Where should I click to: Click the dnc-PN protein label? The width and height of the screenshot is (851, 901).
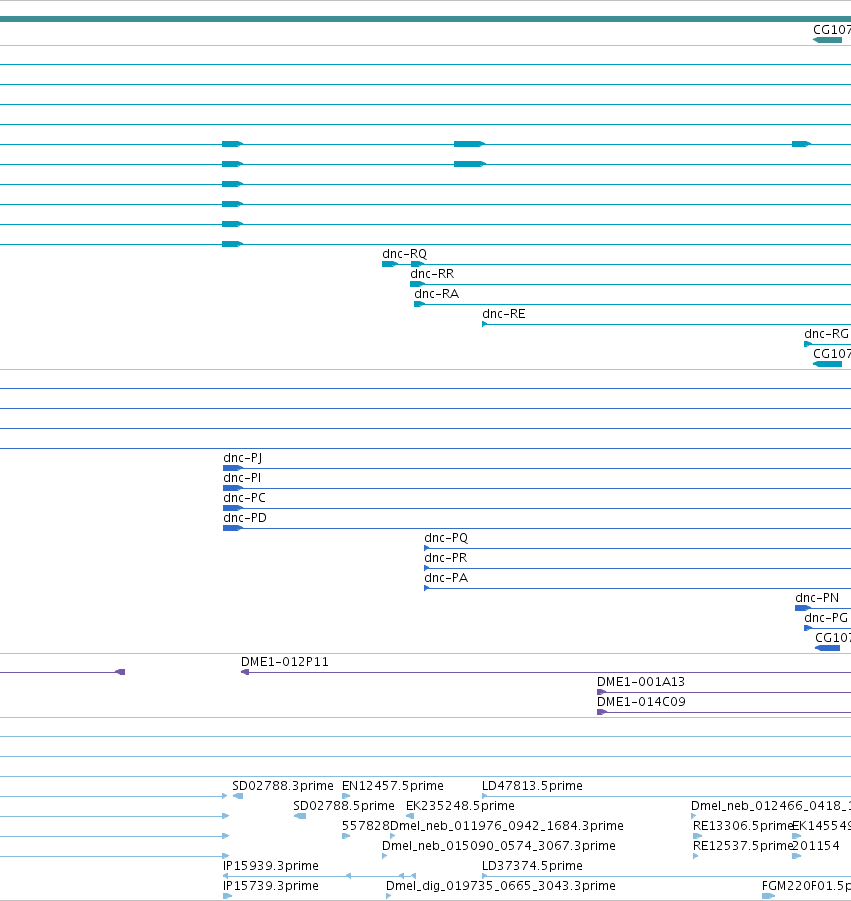point(817,598)
